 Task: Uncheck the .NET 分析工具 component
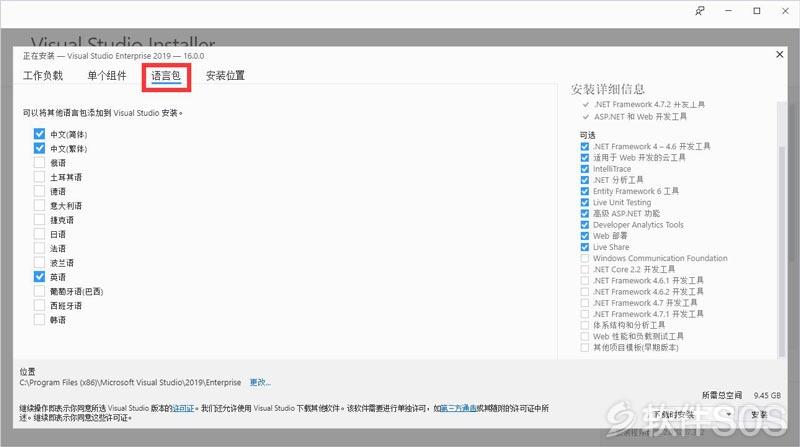tap(585, 180)
